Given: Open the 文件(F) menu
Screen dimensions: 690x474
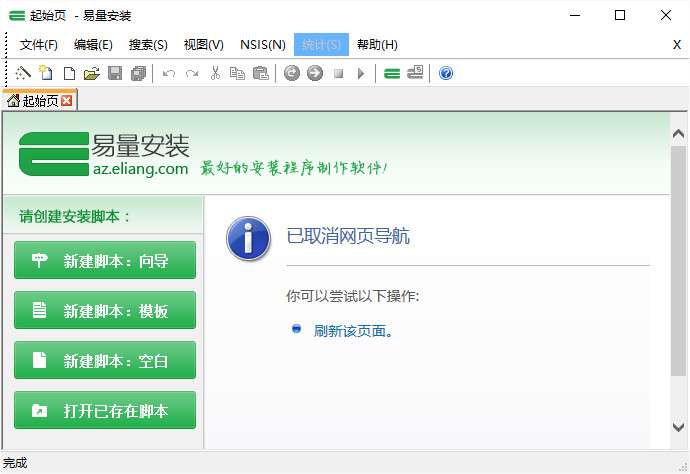Looking at the screenshot, I should tap(39, 44).
